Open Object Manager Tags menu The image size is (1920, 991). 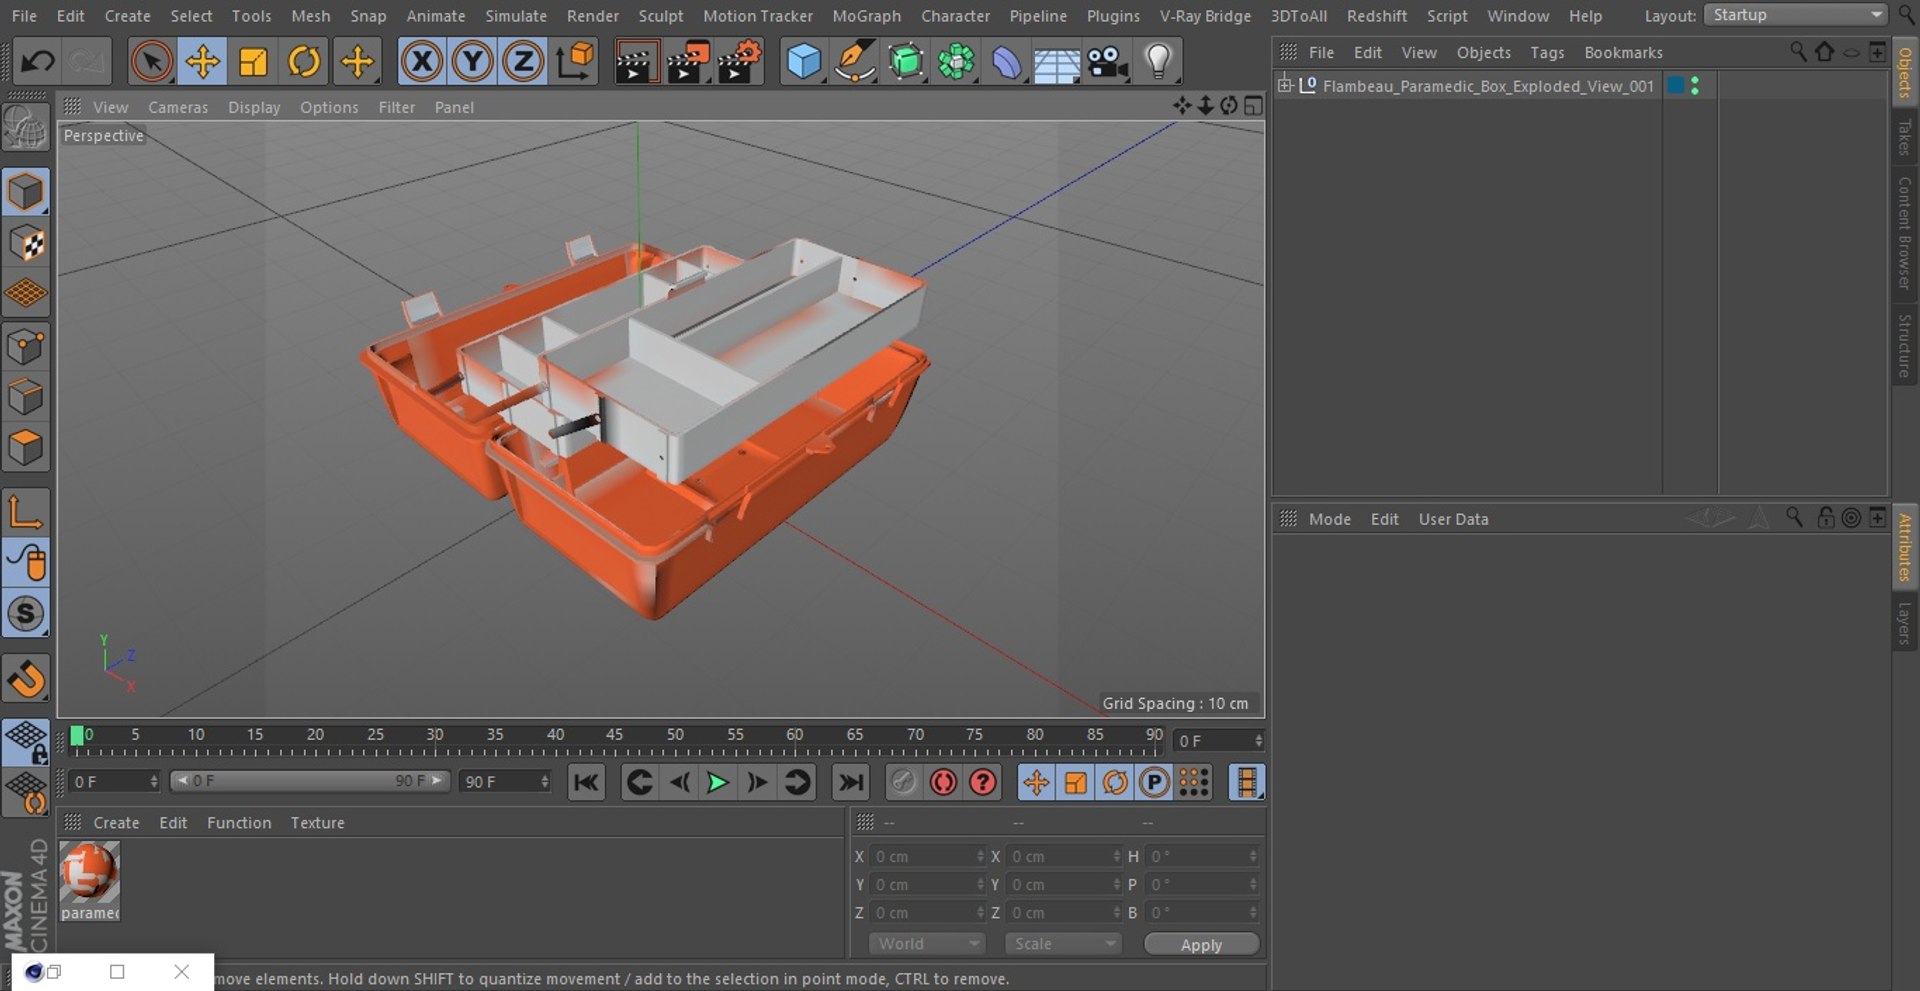[1547, 52]
